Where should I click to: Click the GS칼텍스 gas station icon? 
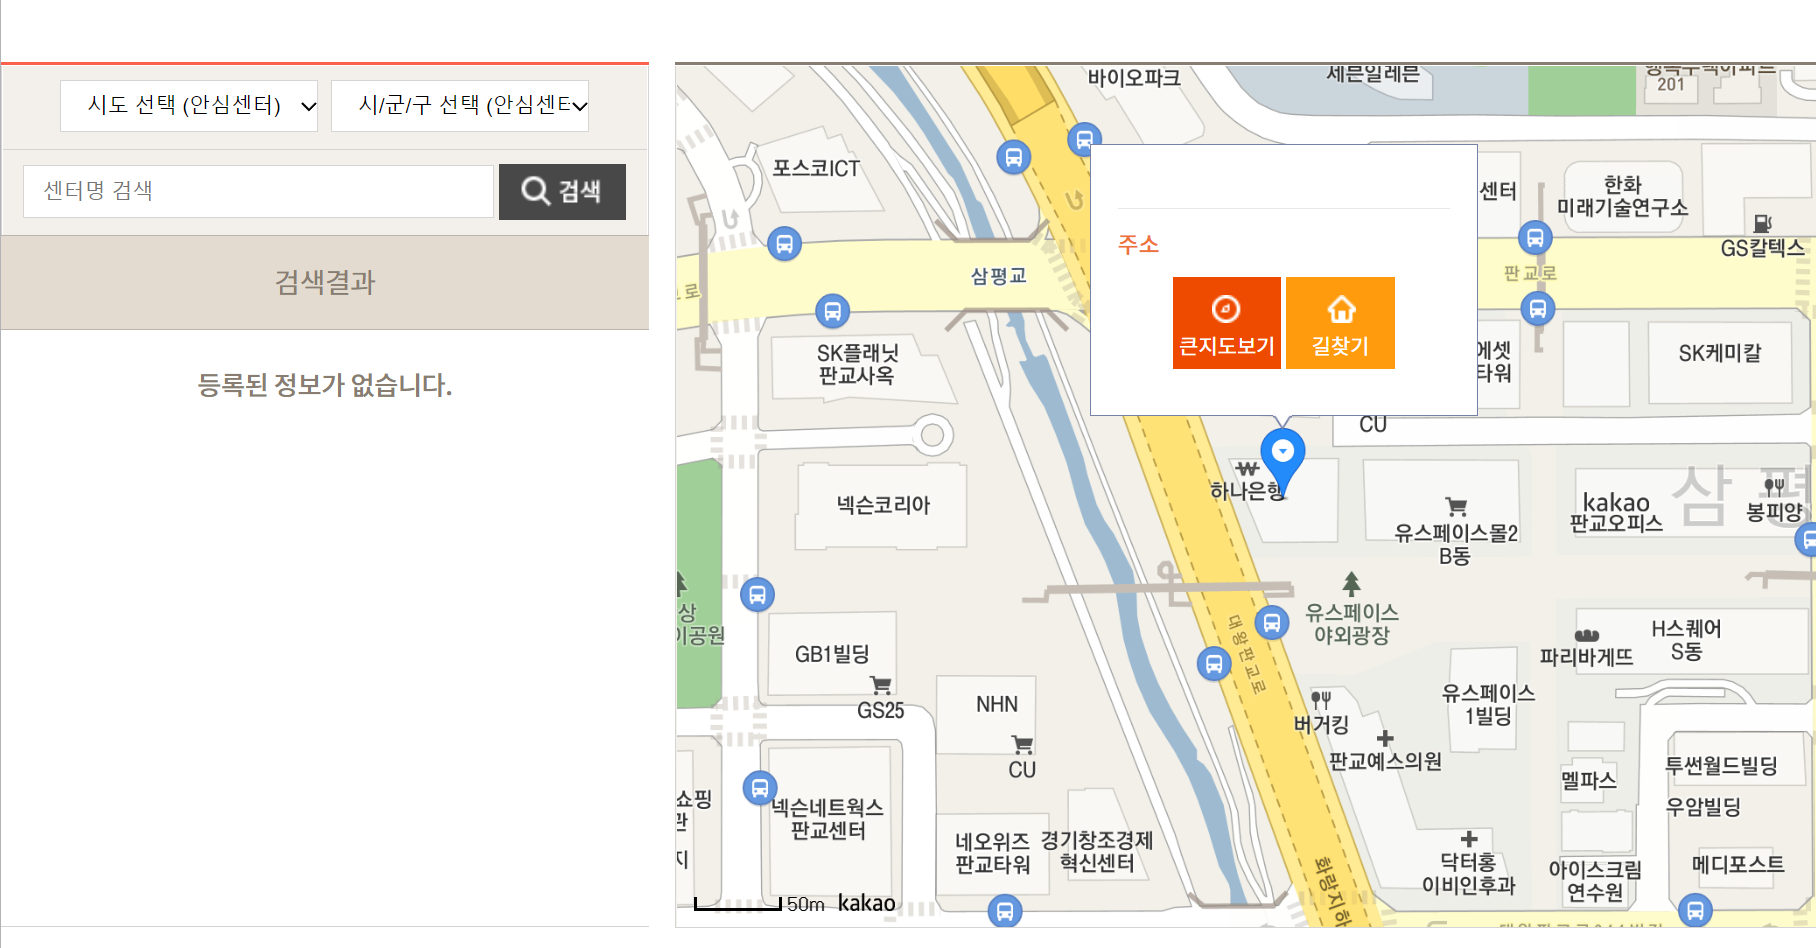pos(1763,223)
